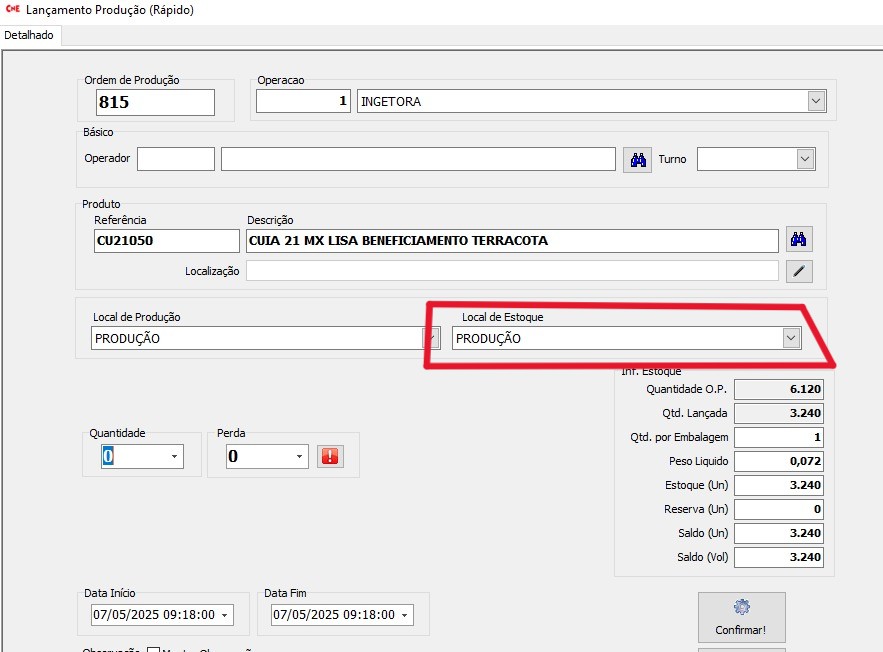
Task: Toggle the checkbox next to Observação
Action: (153, 650)
